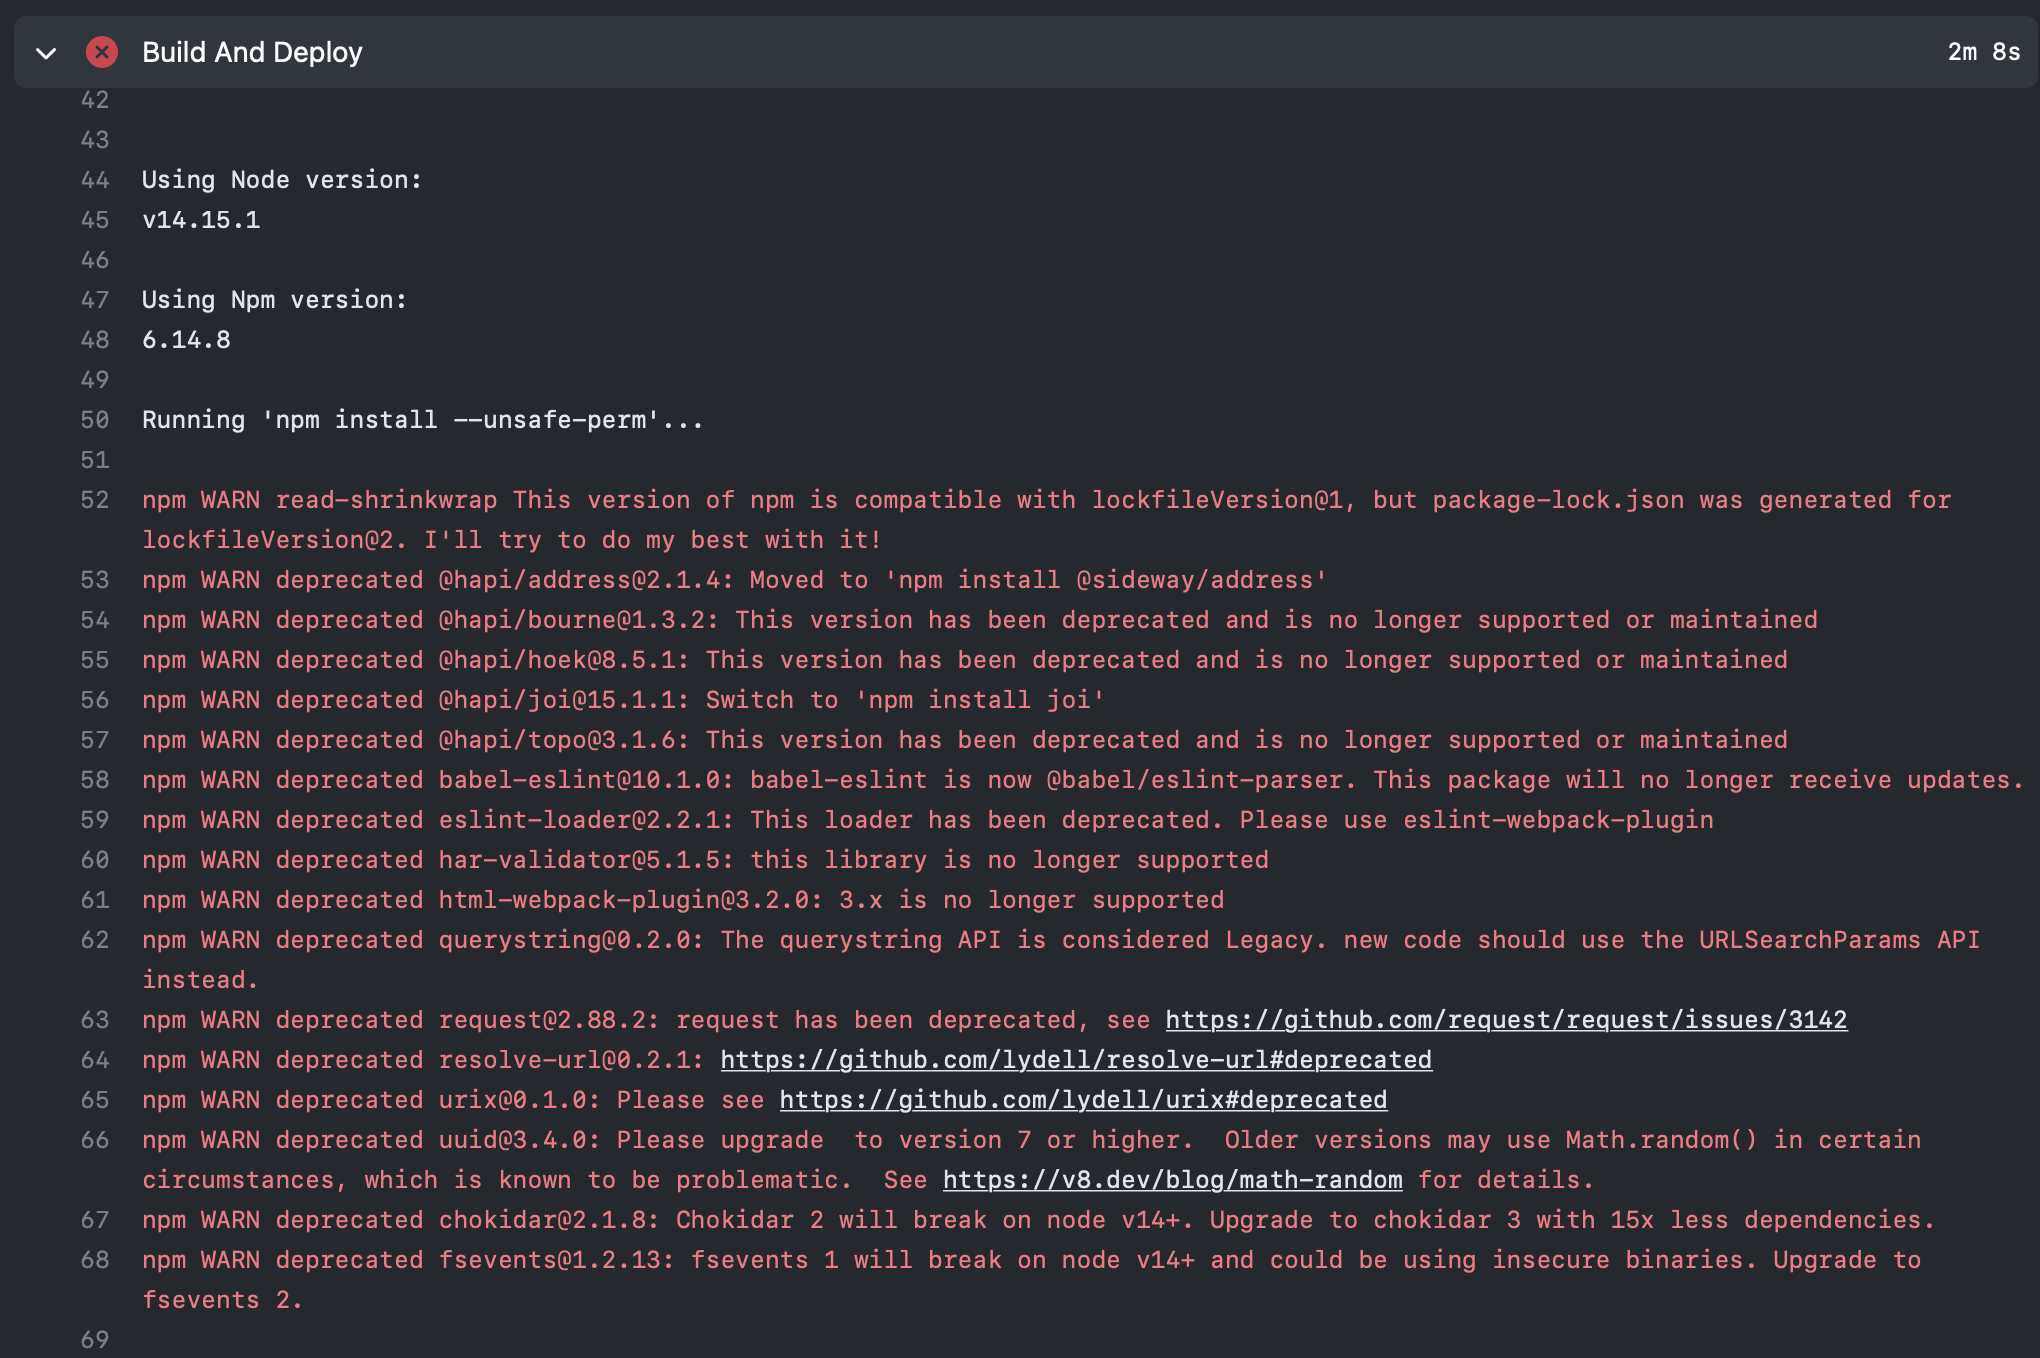Click the har-validator@5.1.5 deprecated warning
This screenshot has width=2040, height=1358.
(x=705, y=860)
